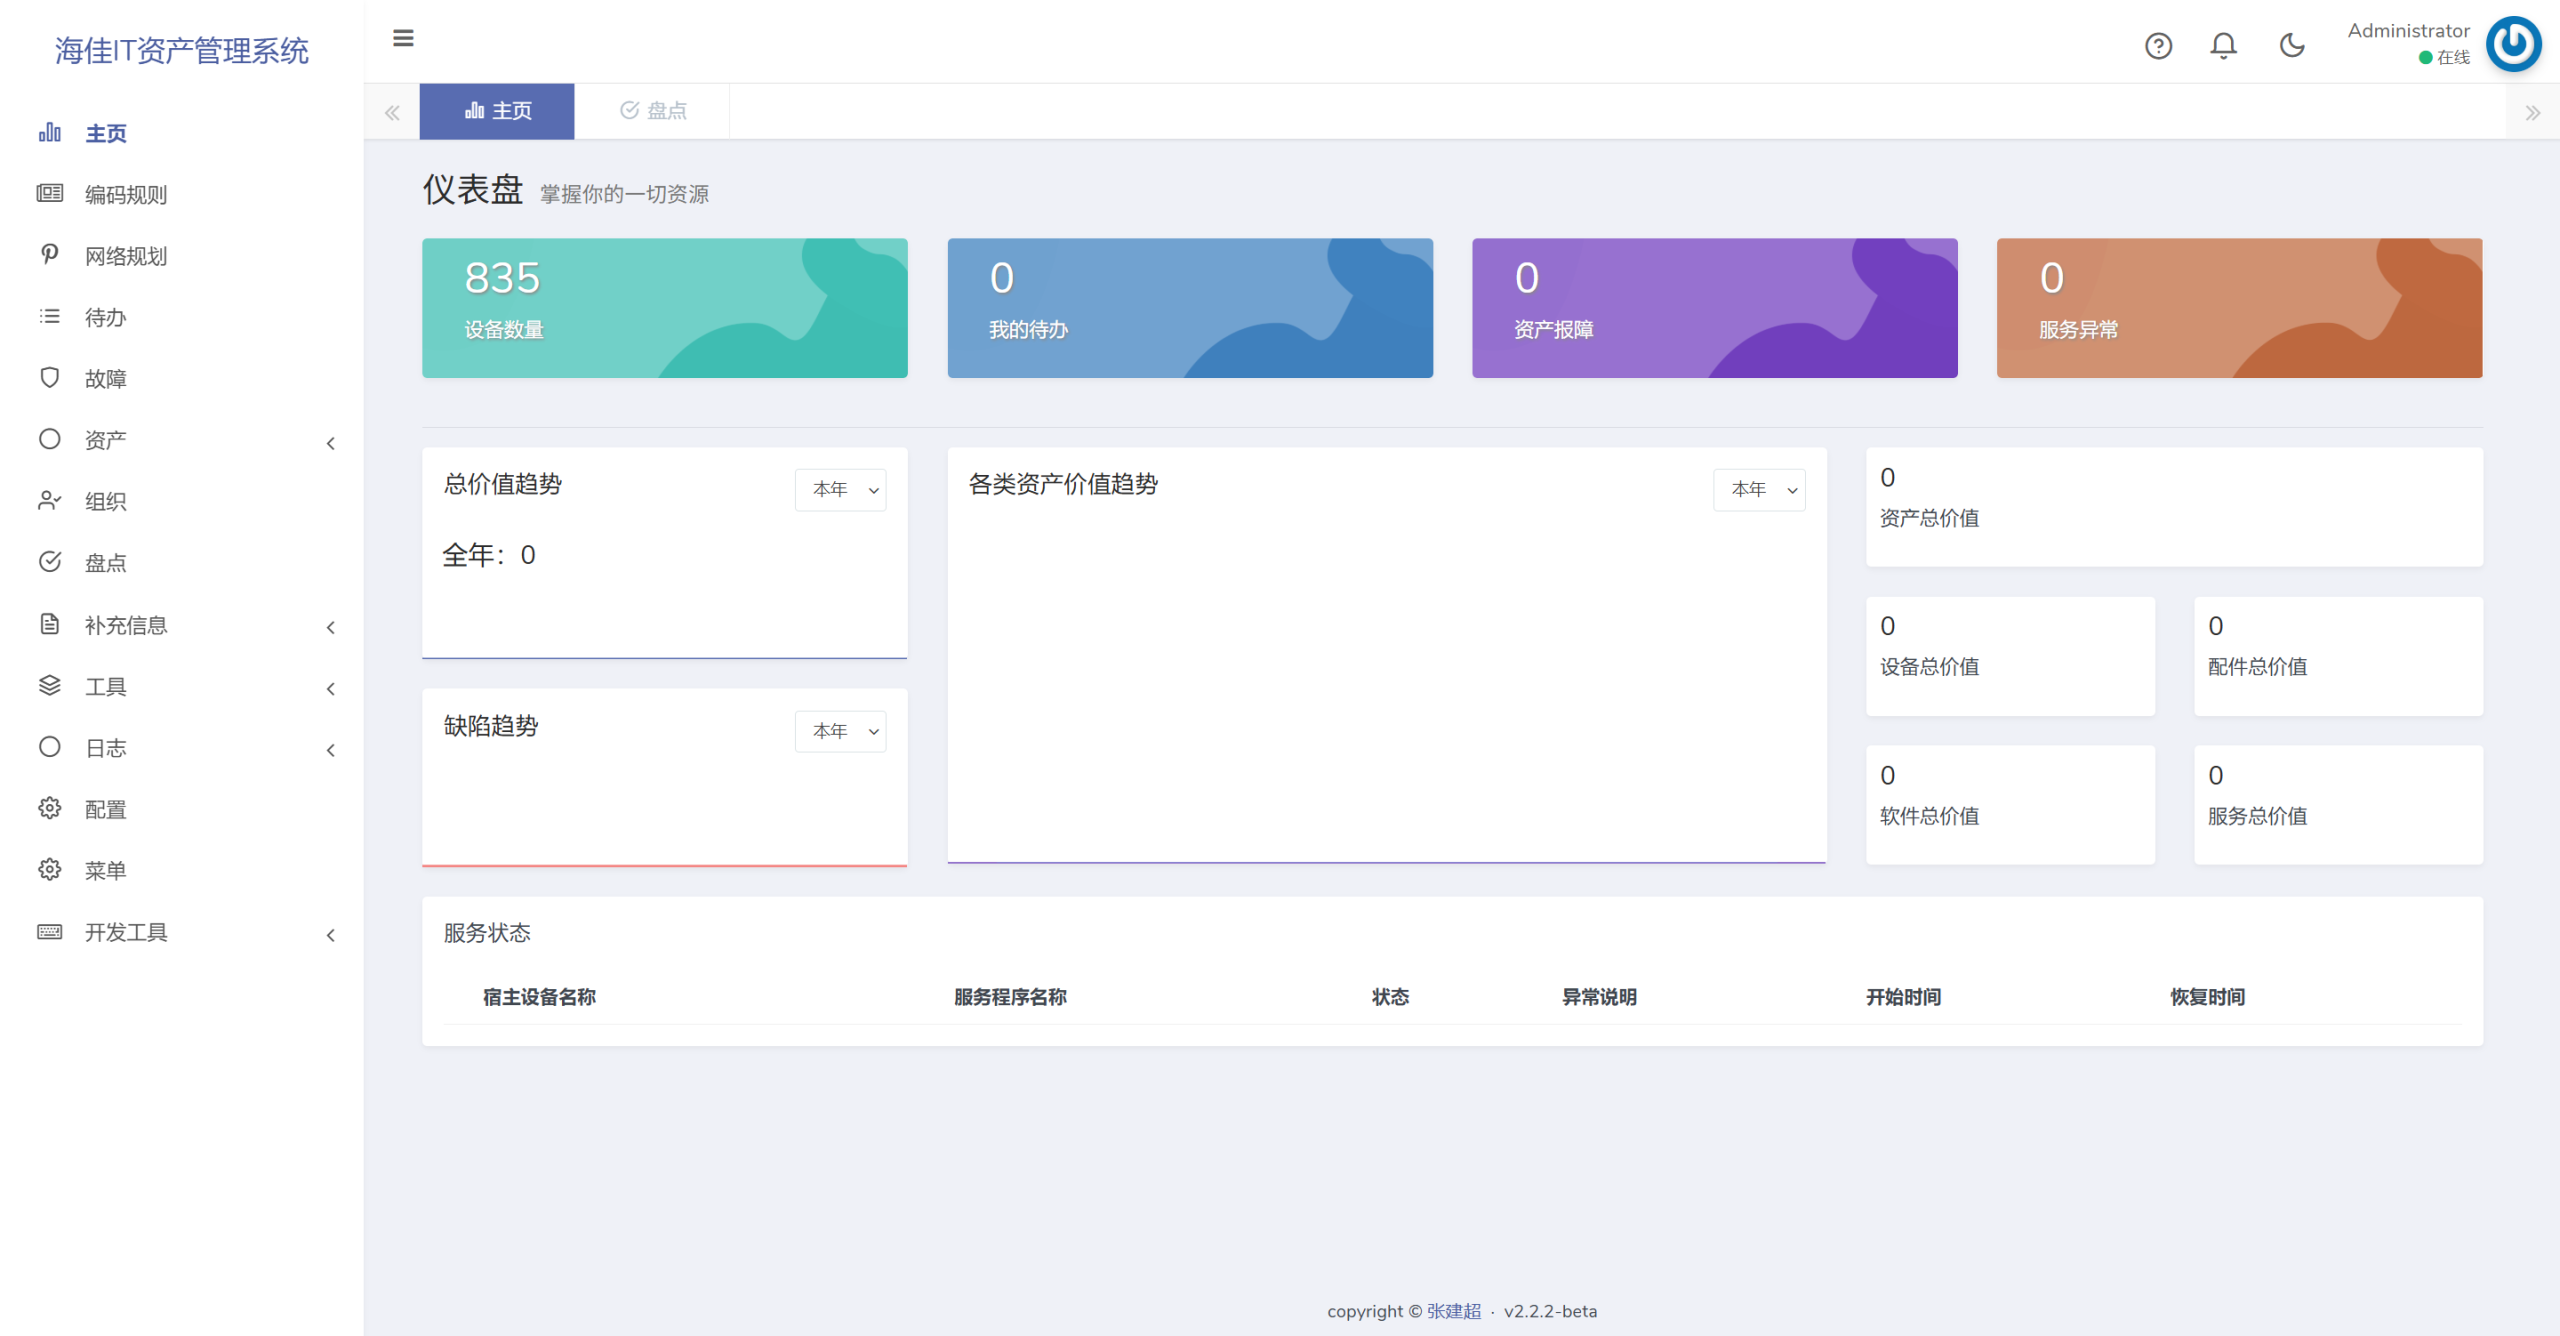The width and height of the screenshot is (2560, 1336).
Task: Follow the 张建超 copyright link
Action: (x=1453, y=1311)
